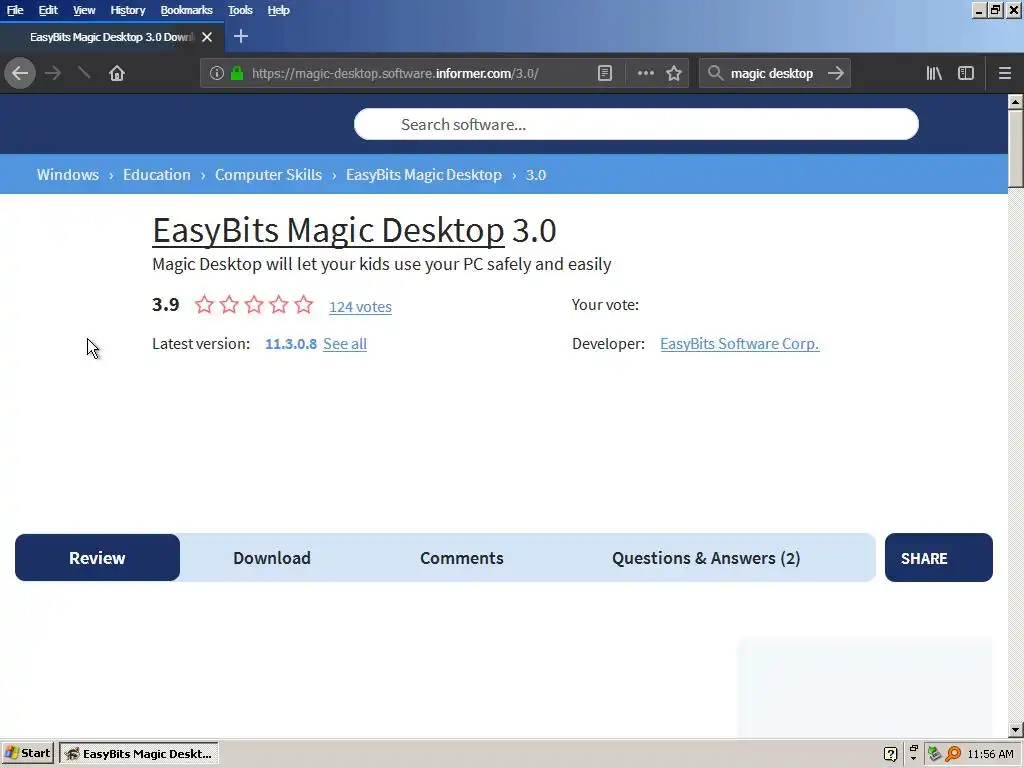Close the EasyBits Magic Desktop tab
Viewport: 1024px width, 768px height.
tap(207, 37)
